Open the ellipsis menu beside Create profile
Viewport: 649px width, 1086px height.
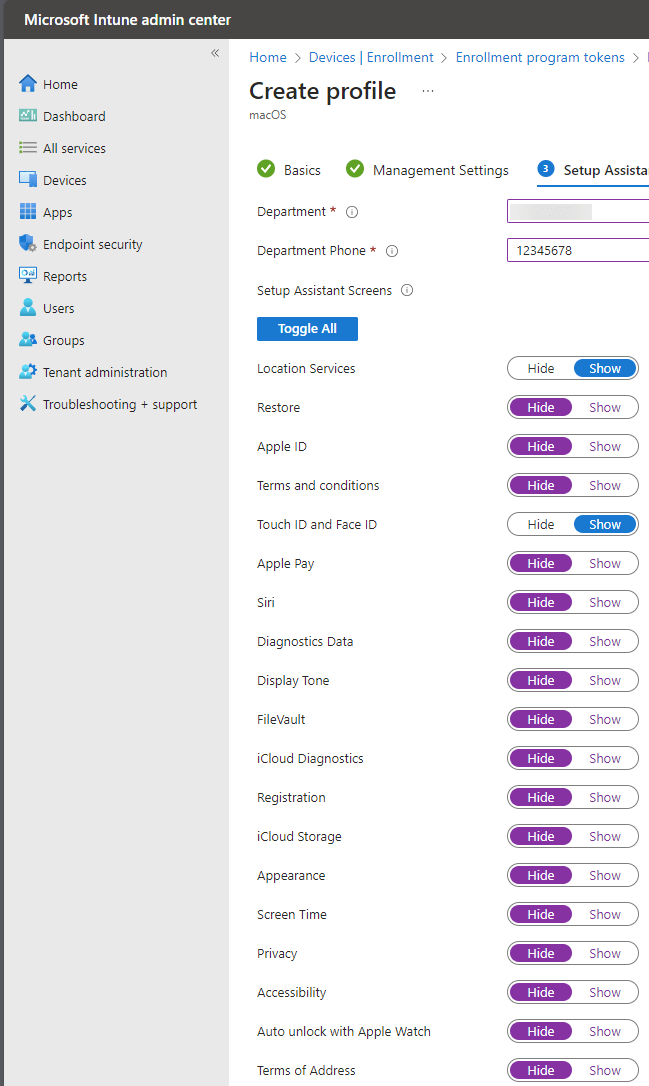point(428,91)
